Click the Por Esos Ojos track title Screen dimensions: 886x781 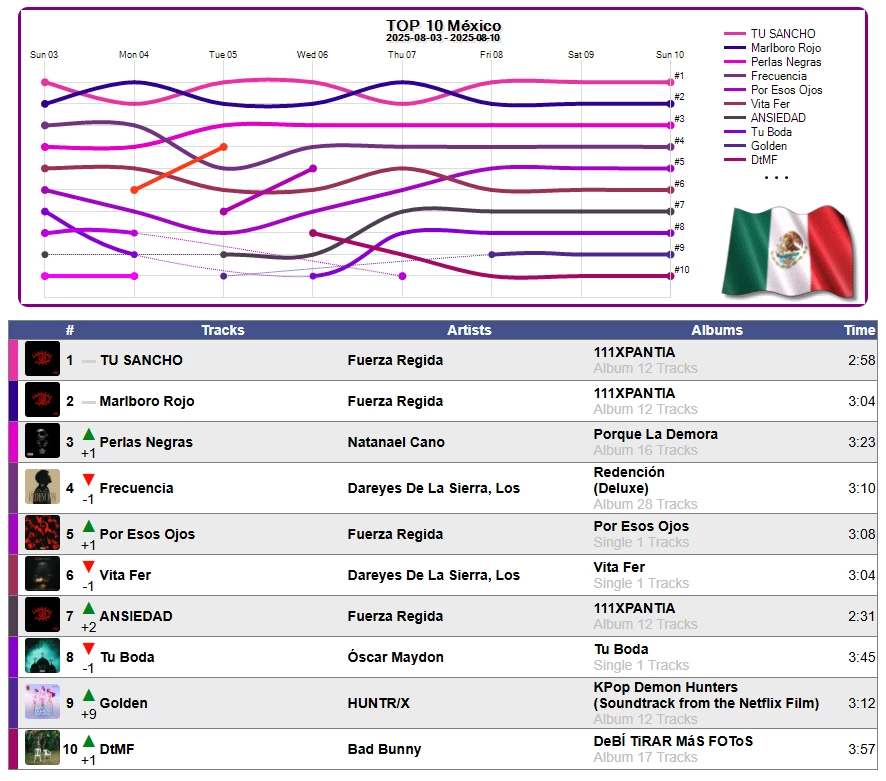click(147, 534)
